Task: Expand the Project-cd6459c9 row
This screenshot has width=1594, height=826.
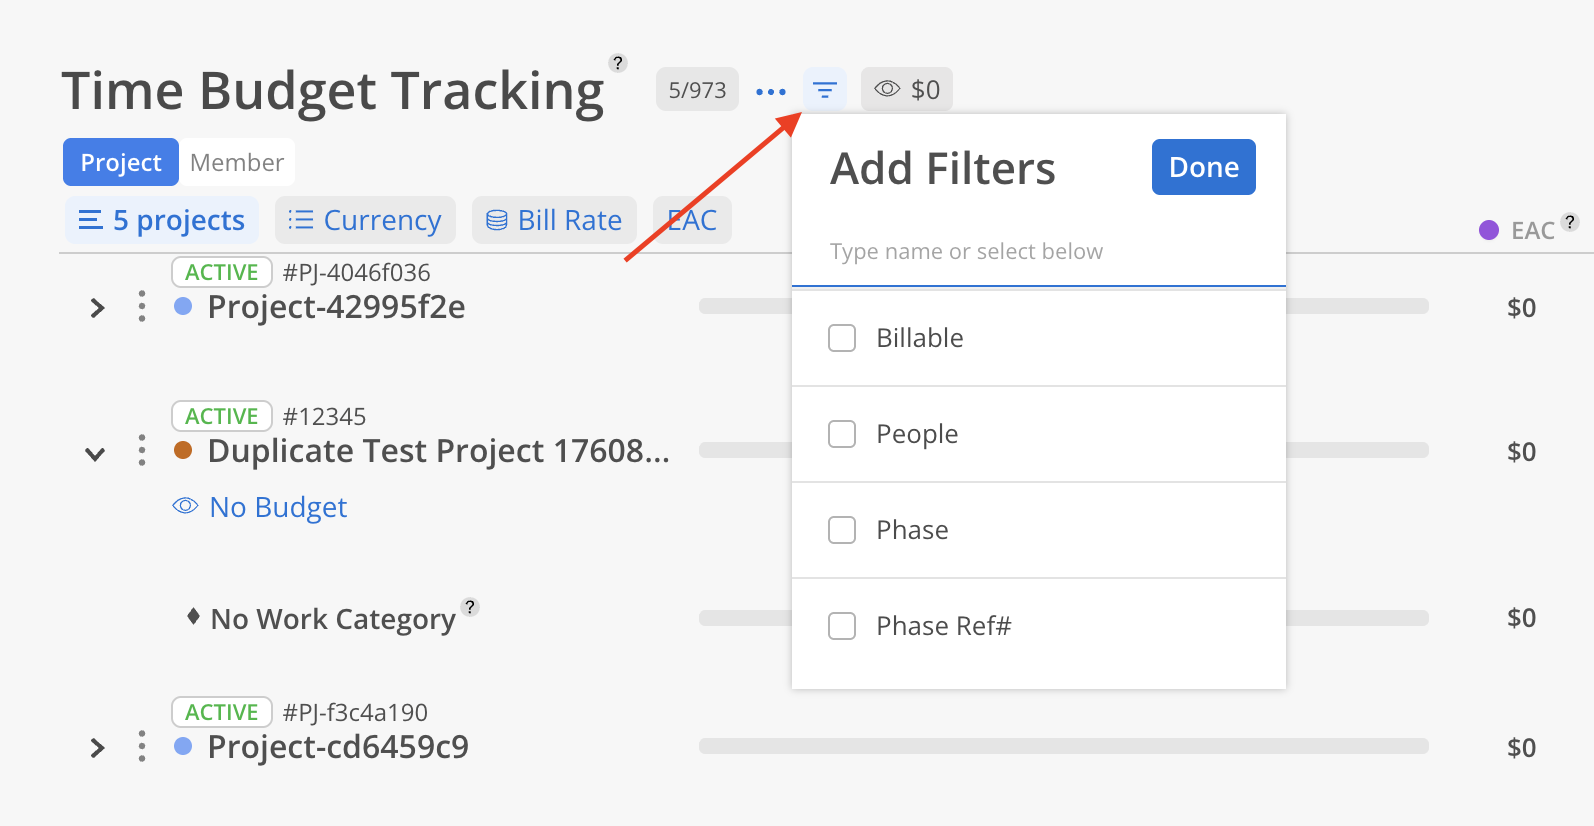Action: tap(97, 748)
